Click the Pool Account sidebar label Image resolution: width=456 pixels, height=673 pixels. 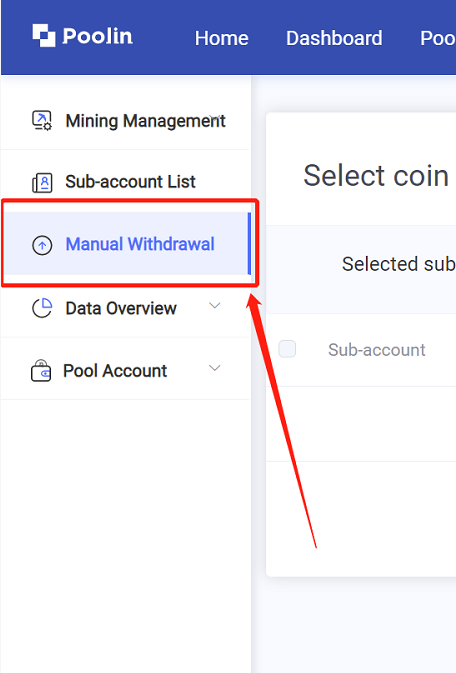tap(115, 371)
